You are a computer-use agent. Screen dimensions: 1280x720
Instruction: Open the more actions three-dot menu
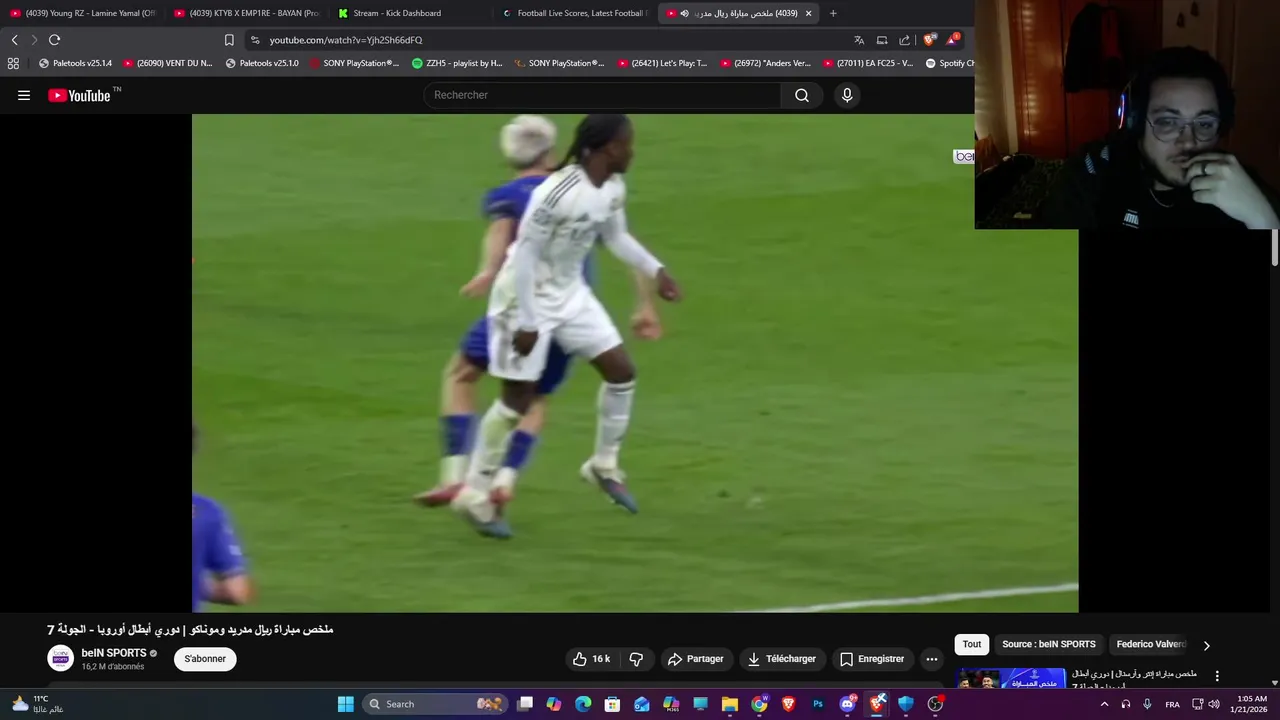click(932, 659)
